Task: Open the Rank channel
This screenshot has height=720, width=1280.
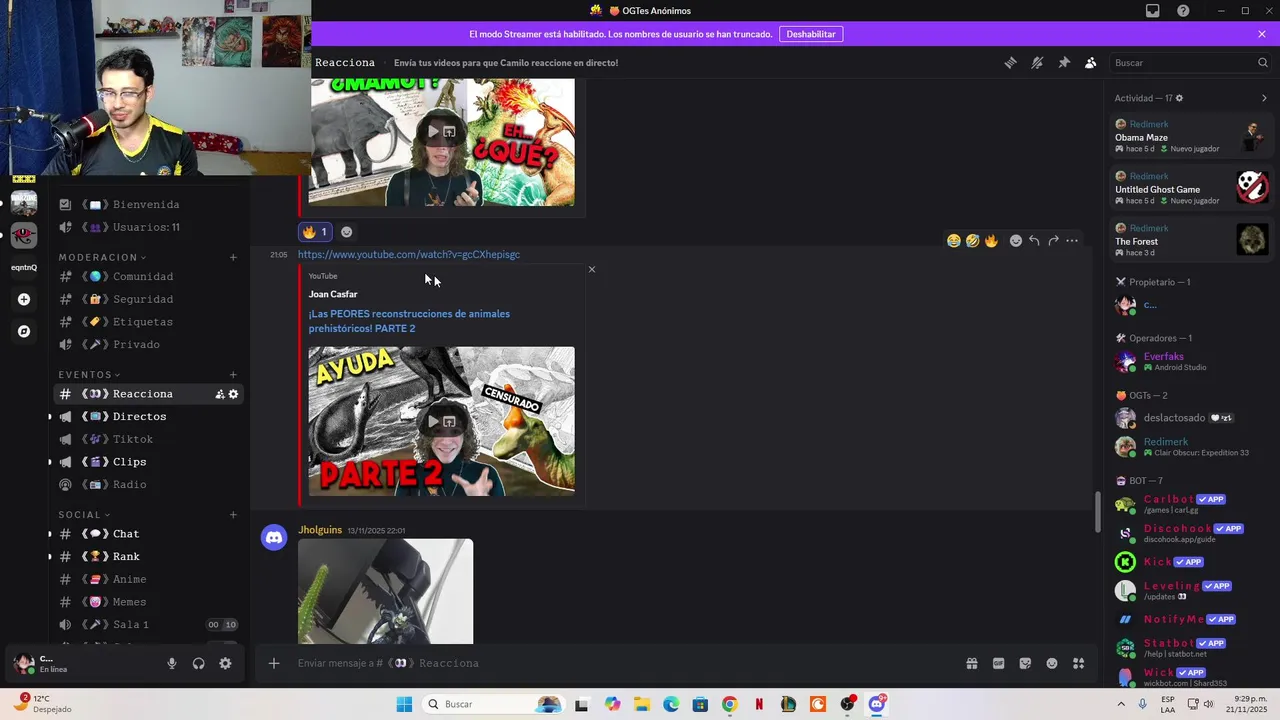Action: (x=148, y=556)
